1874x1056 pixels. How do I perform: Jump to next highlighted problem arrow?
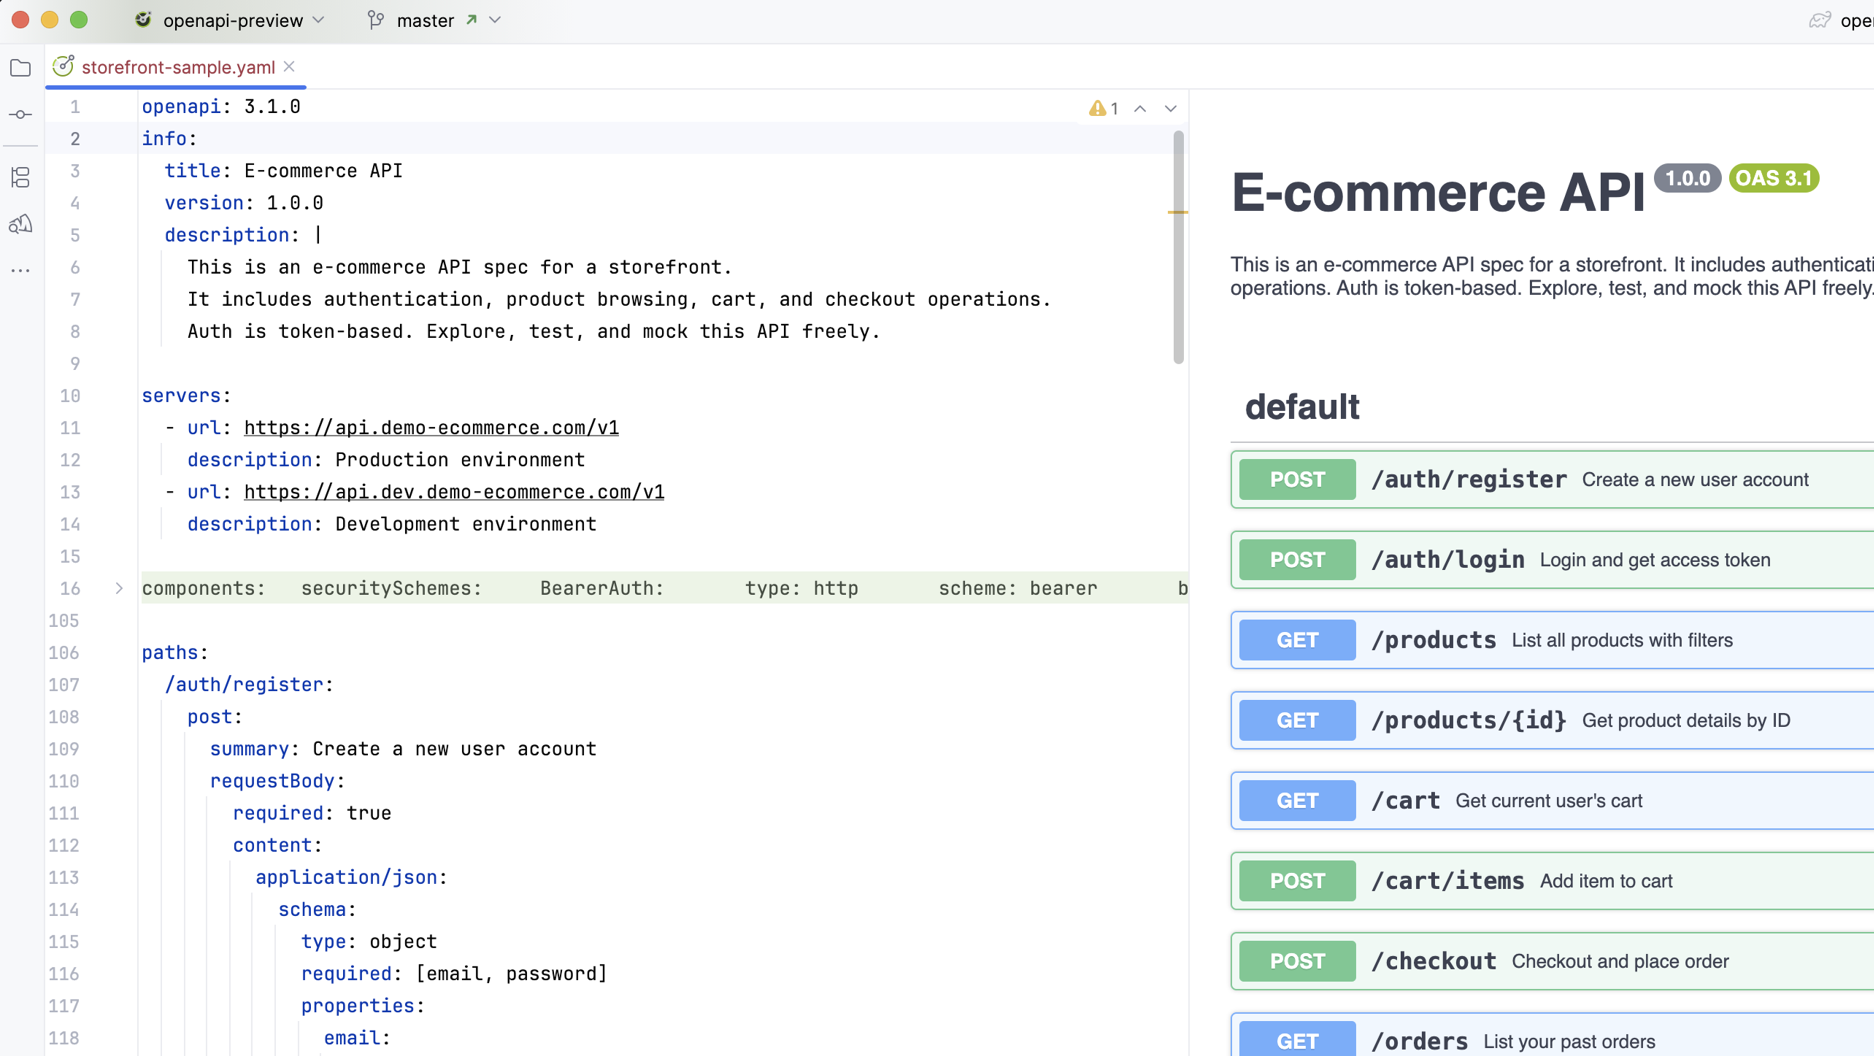(x=1170, y=108)
